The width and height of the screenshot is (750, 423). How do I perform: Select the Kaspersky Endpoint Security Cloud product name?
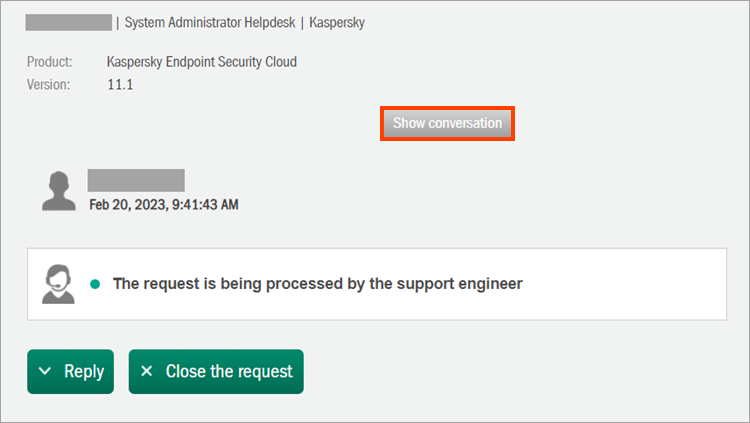point(201,62)
